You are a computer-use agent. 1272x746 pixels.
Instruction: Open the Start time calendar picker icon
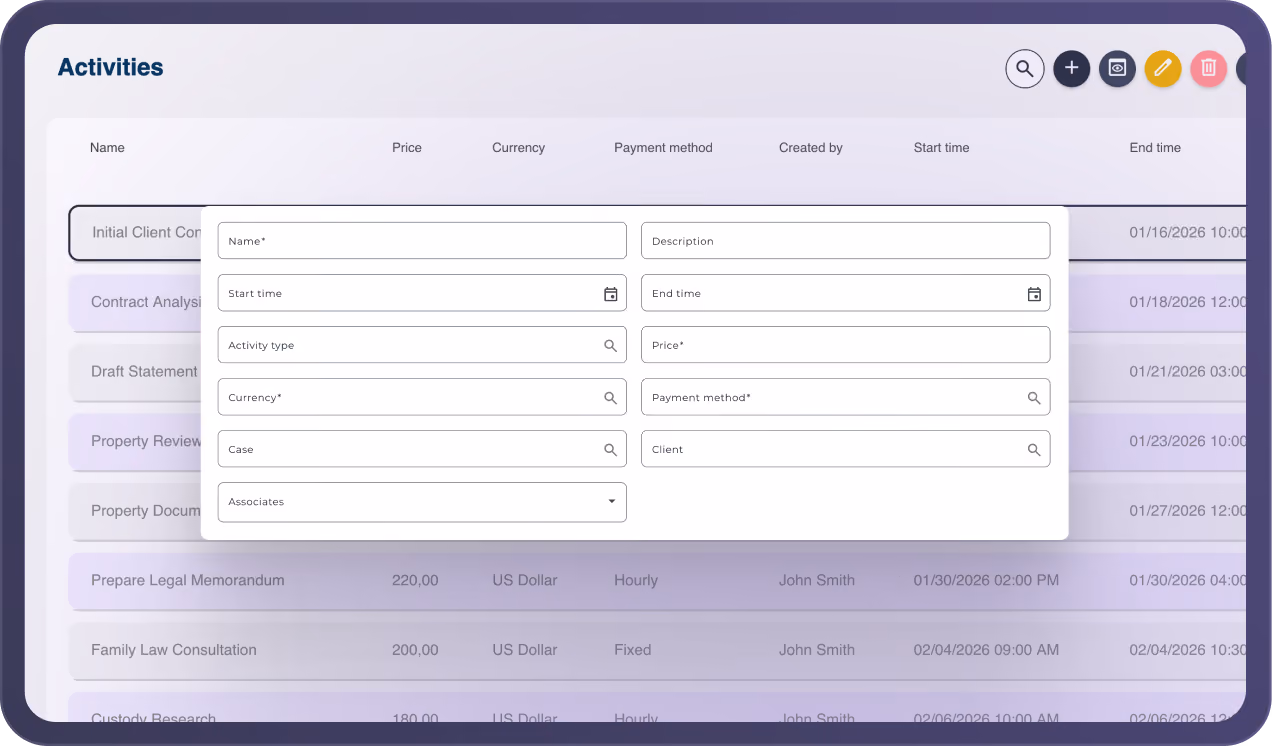(611, 294)
